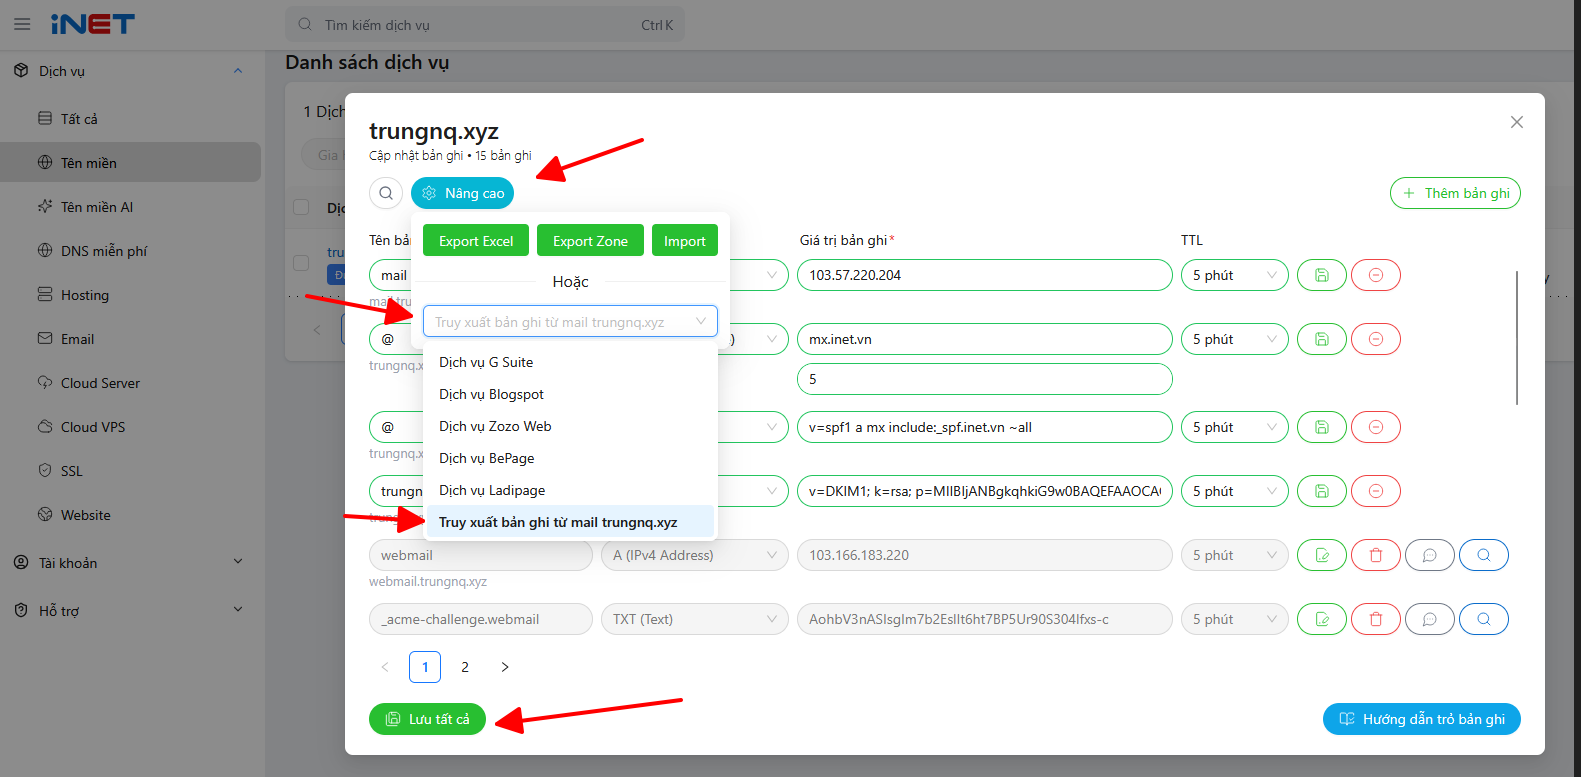This screenshot has width=1581, height=777.
Task: Edit the webmail record
Action: 1322,555
